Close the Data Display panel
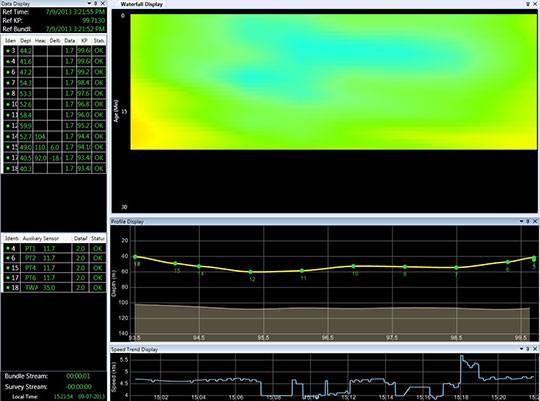This screenshot has width=540, height=401. 103,3
